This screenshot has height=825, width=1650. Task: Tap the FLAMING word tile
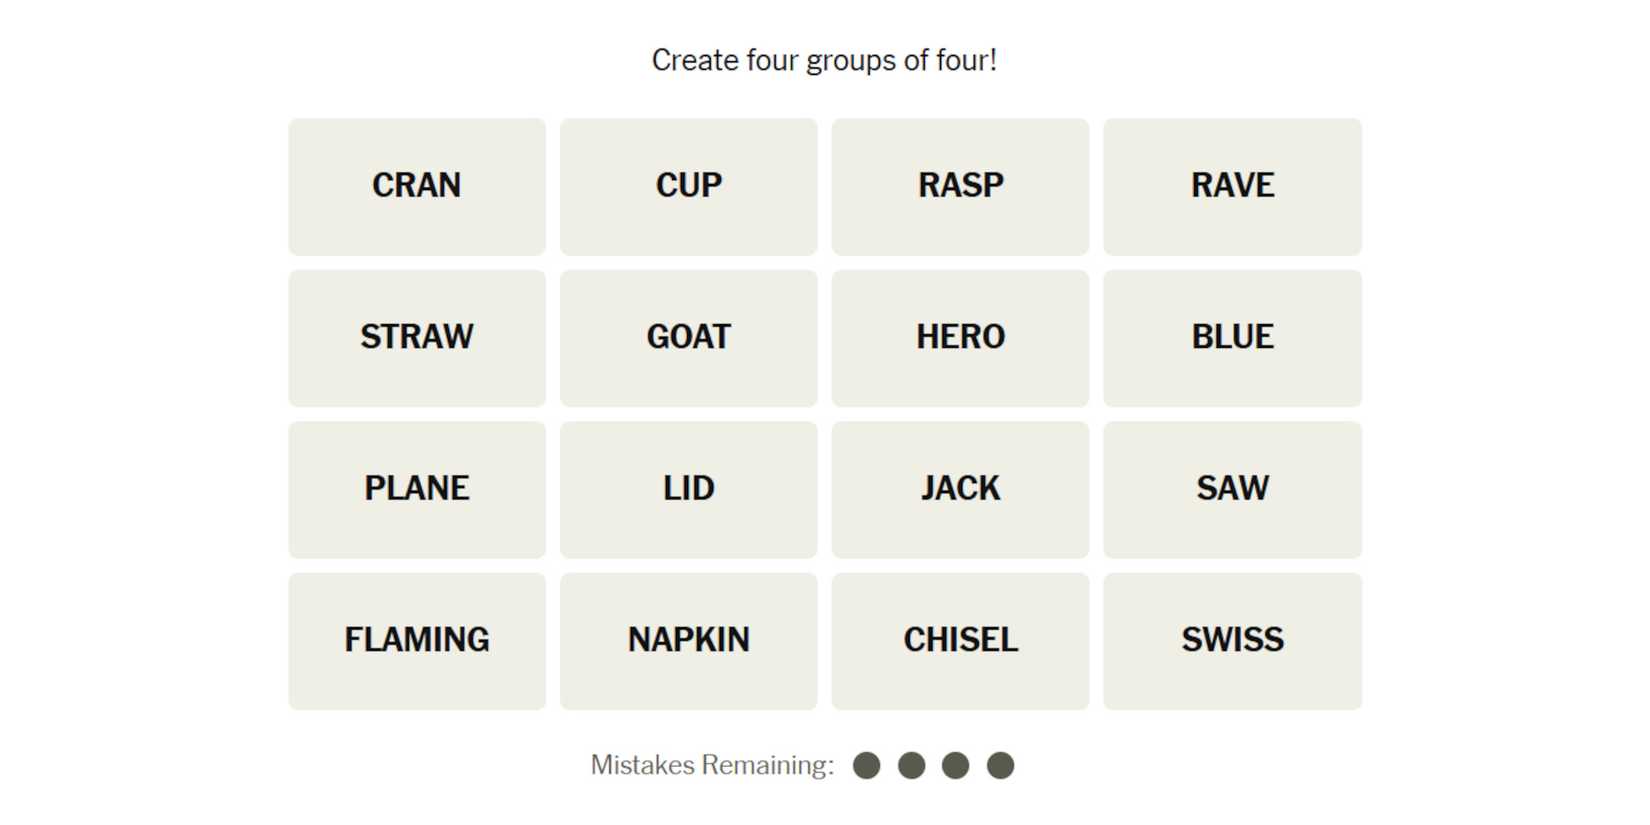click(417, 641)
